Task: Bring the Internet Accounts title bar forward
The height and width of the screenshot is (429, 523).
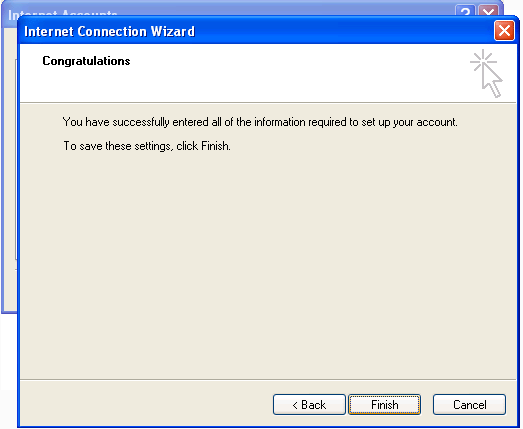Action: (x=233, y=8)
